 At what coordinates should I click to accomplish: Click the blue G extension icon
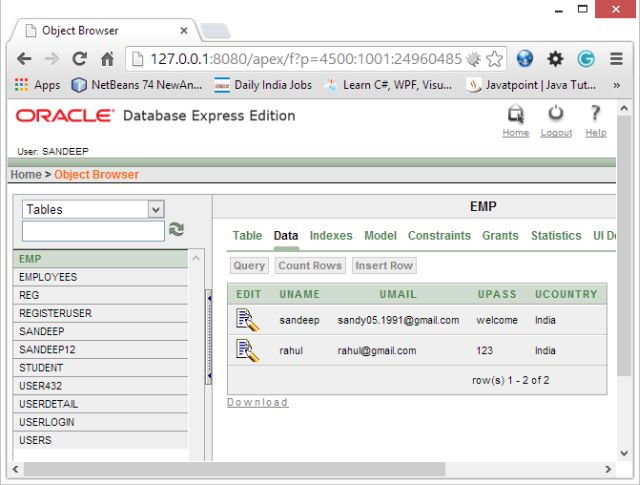pyautogui.click(x=586, y=59)
